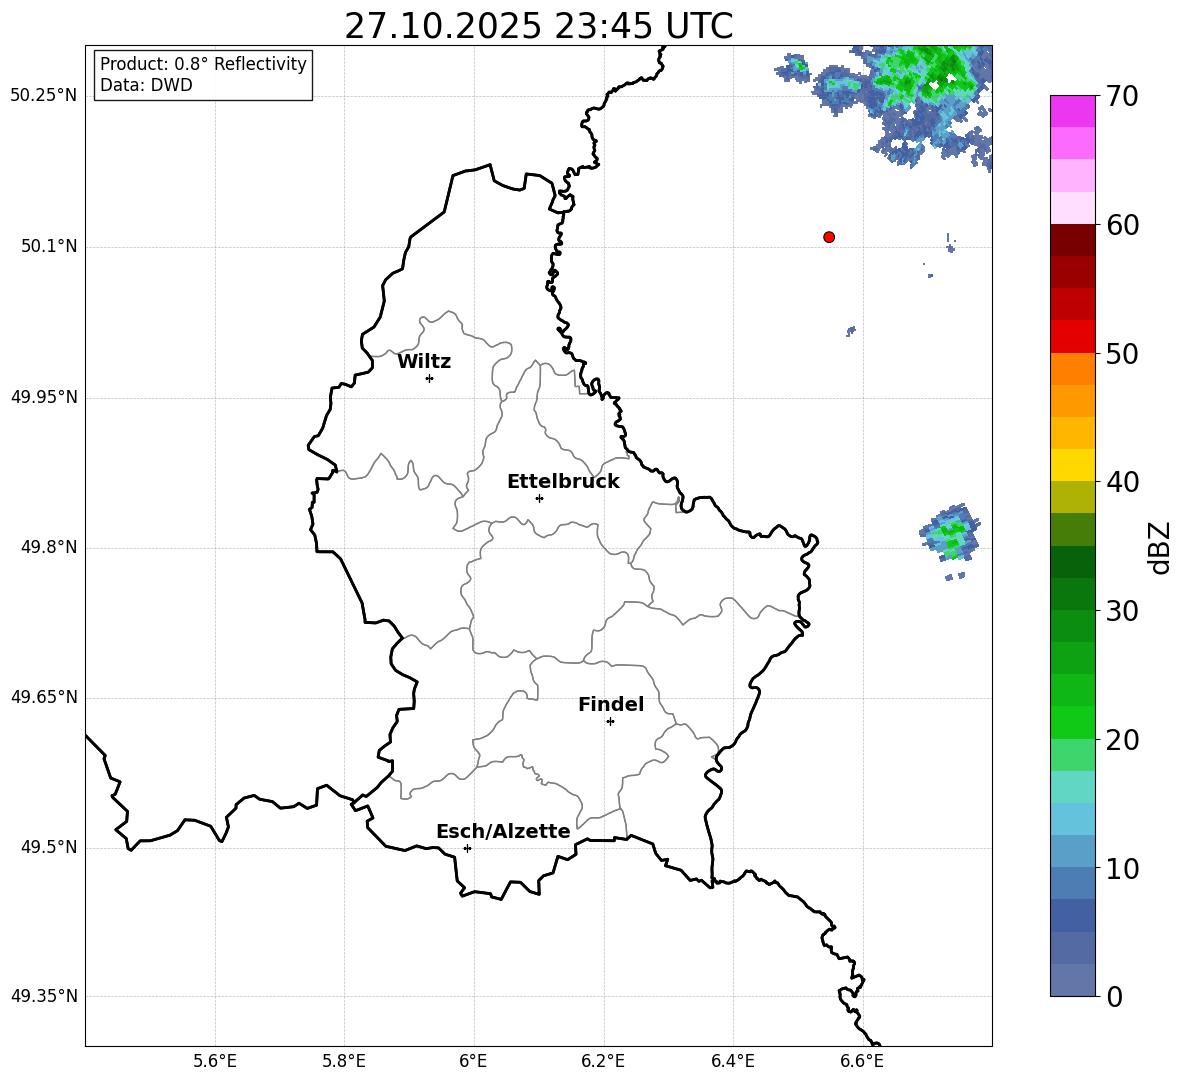Click the Ettelbruck cross marker
The width and height of the screenshot is (1184, 1081).
coord(539,498)
